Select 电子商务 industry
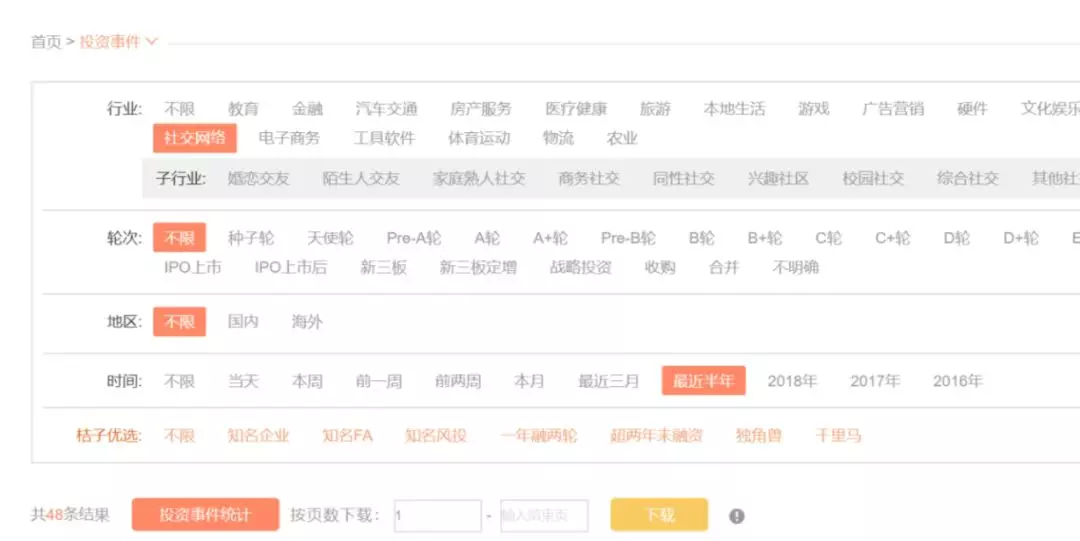Viewport: 1080px width, 541px height. [289, 138]
